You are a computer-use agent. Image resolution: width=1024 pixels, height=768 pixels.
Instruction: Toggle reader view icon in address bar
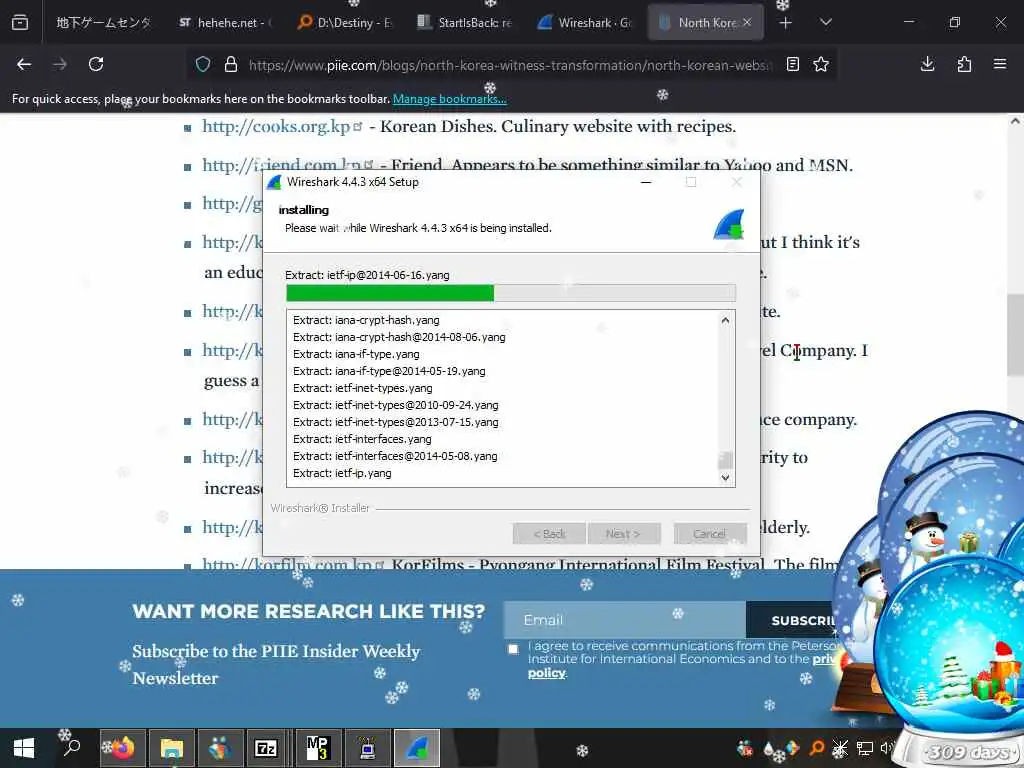click(x=793, y=64)
